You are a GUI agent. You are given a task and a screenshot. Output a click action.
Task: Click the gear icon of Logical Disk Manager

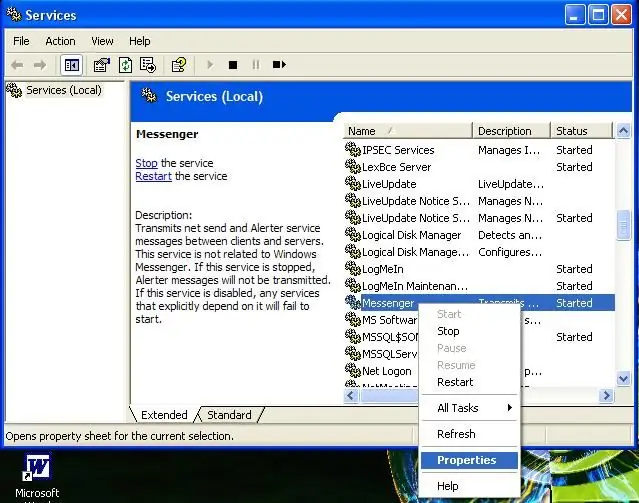click(x=353, y=234)
